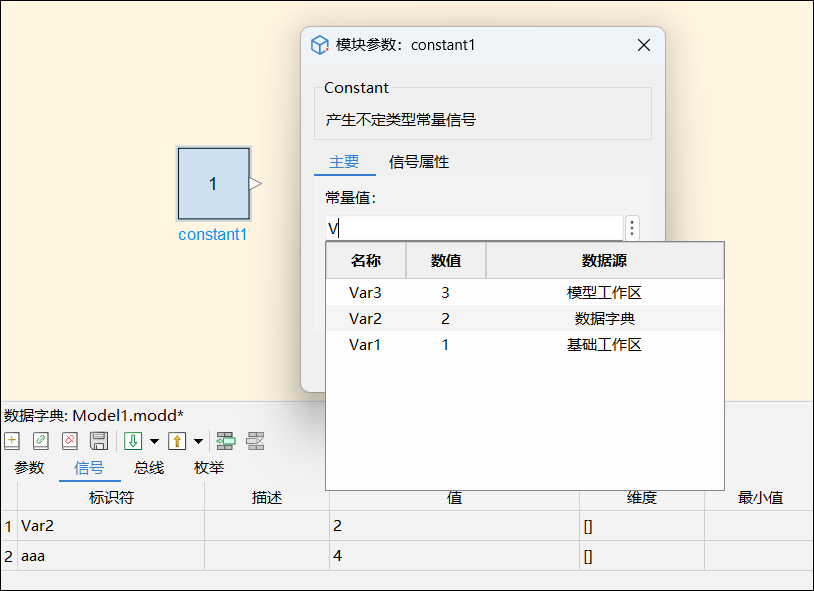Click the add new entry icon

12,441
